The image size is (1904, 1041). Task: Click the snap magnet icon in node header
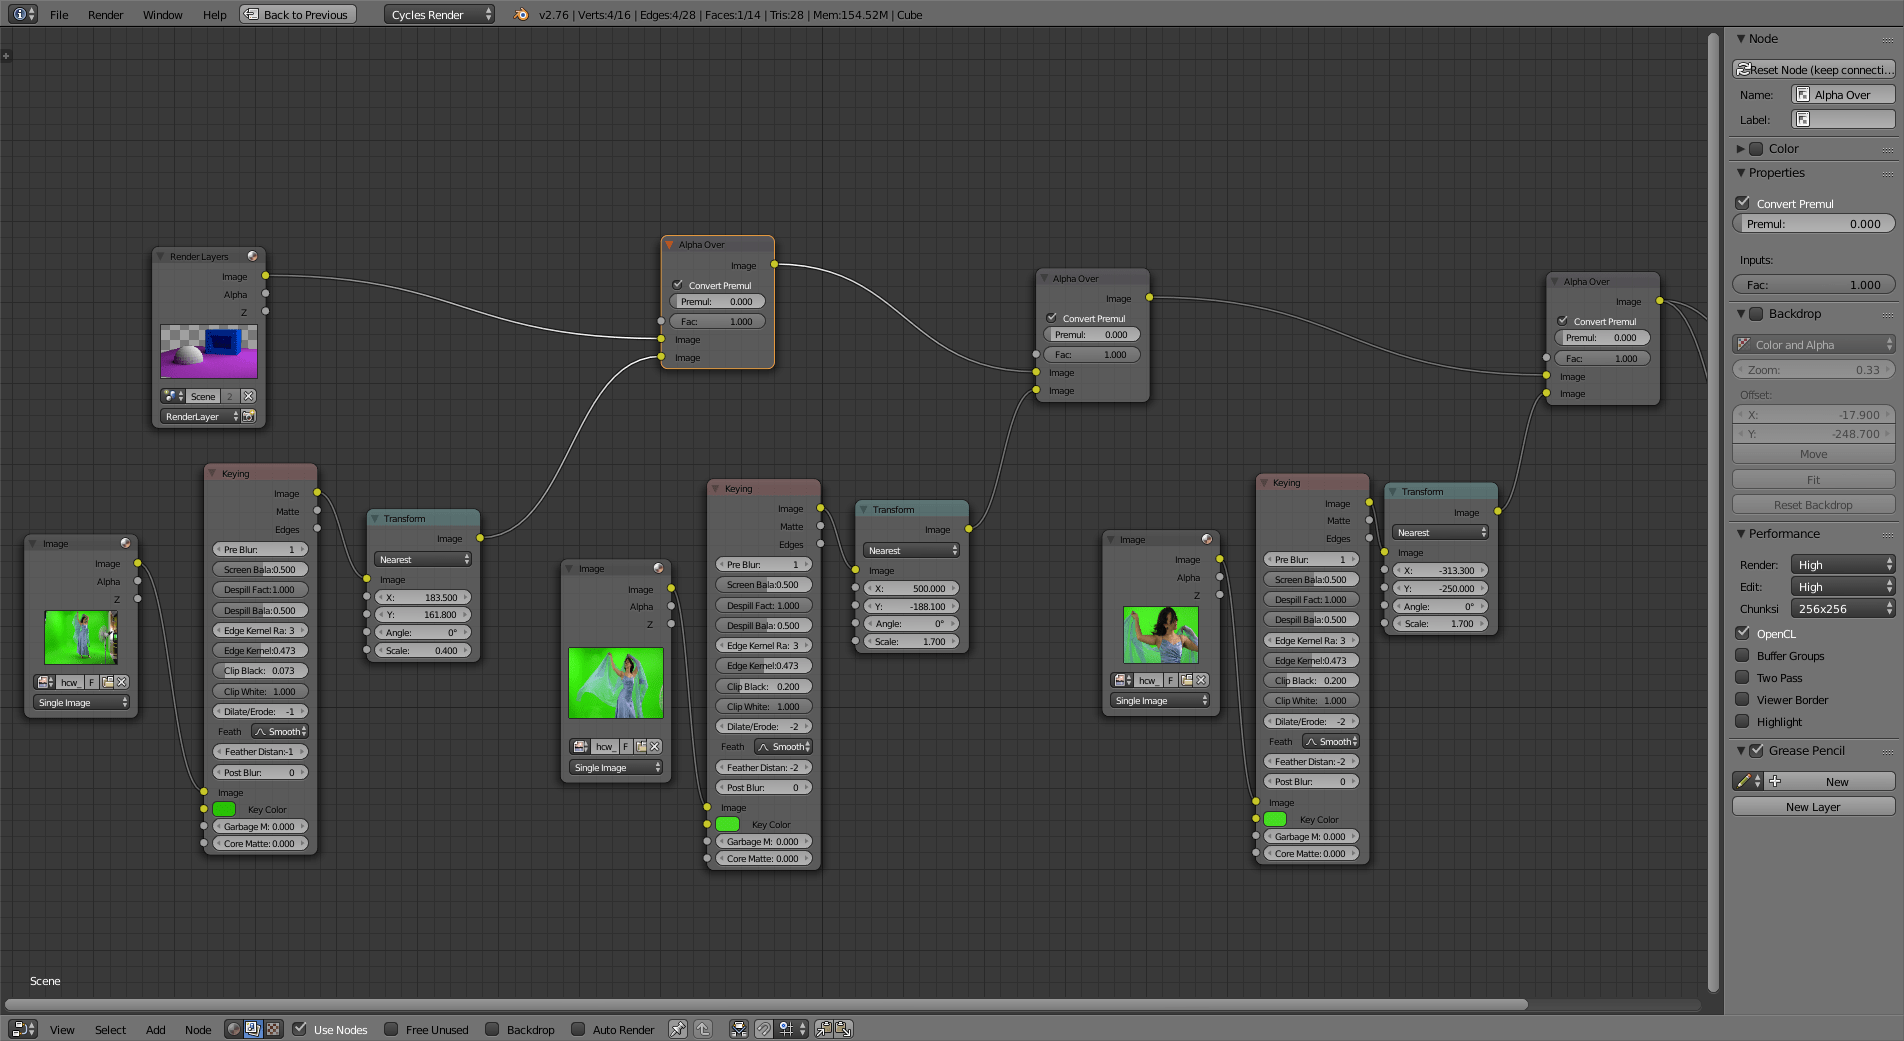coord(763,1029)
